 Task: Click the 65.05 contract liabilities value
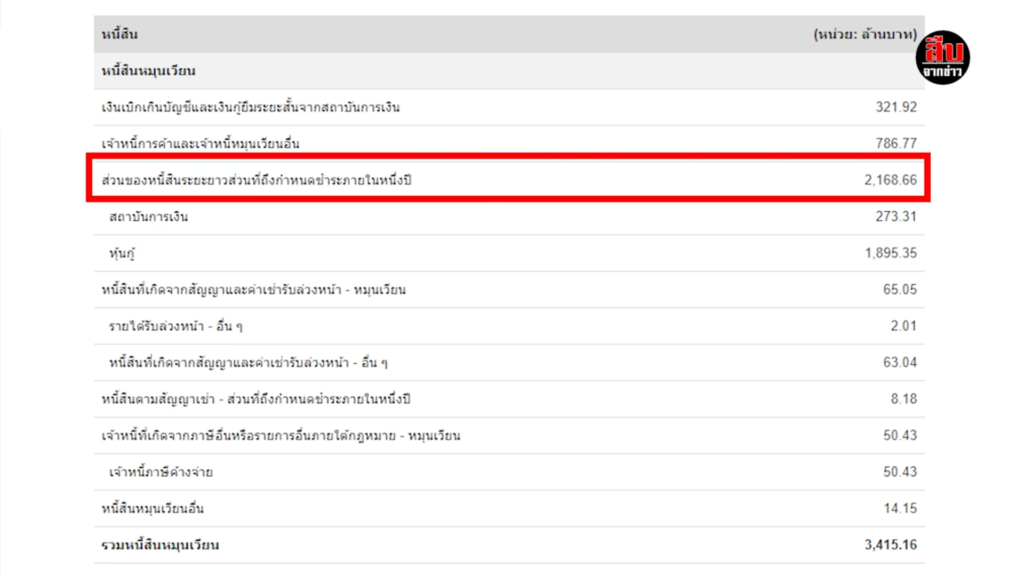tap(900, 289)
